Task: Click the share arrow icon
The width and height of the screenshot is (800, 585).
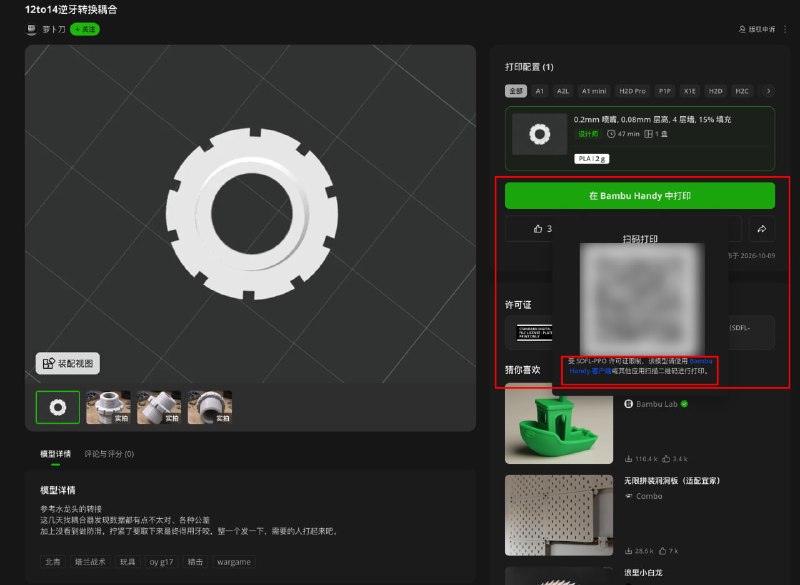Action: point(762,228)
